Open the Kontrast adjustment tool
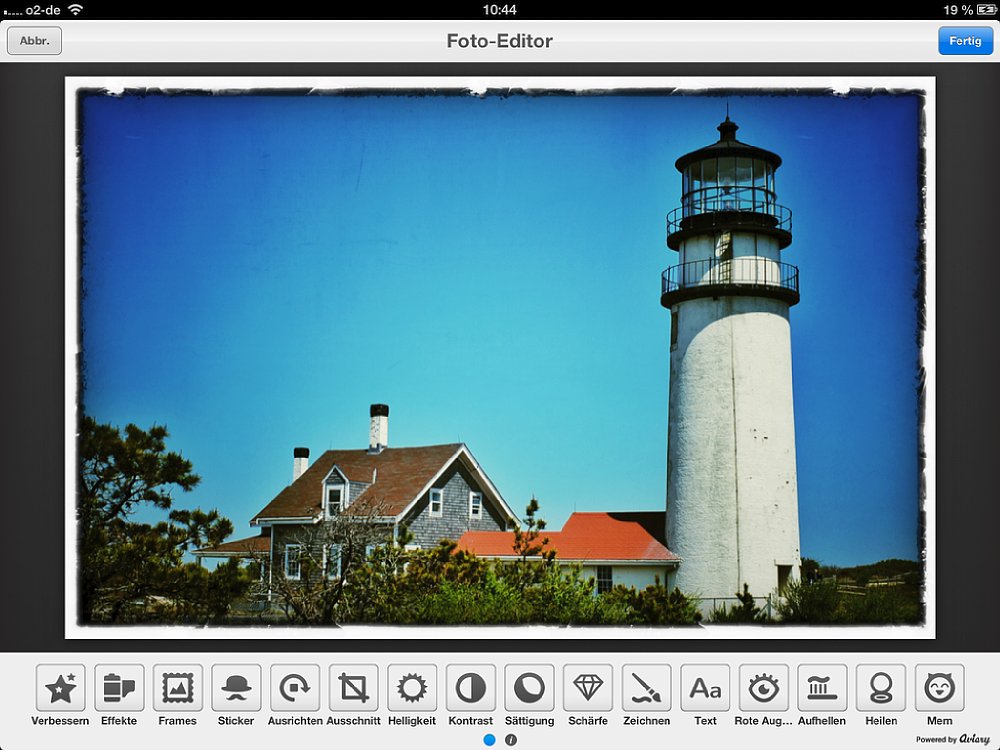The image size is (1000, 750). click(471, 688)
